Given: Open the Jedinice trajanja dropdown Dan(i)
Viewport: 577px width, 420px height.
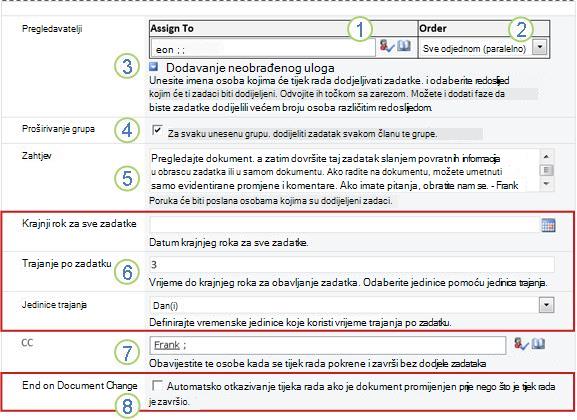Looking at the screenshot, I should pos(546,305).
